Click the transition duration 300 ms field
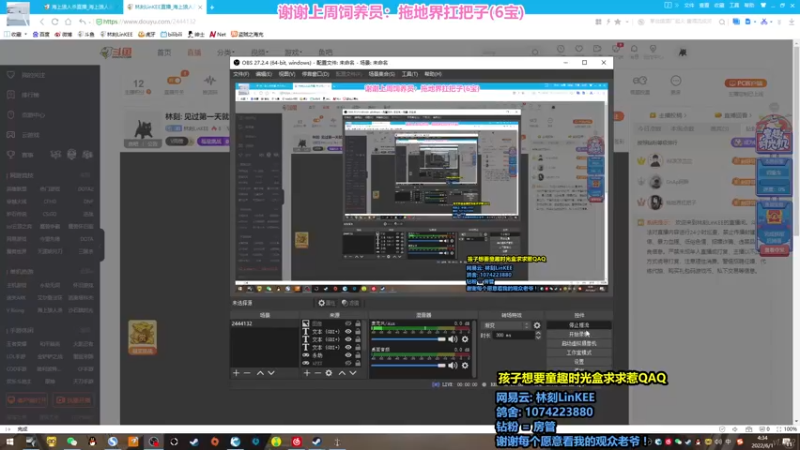The image size is (800, 450). pyautogui.click(x=513, y=335)
